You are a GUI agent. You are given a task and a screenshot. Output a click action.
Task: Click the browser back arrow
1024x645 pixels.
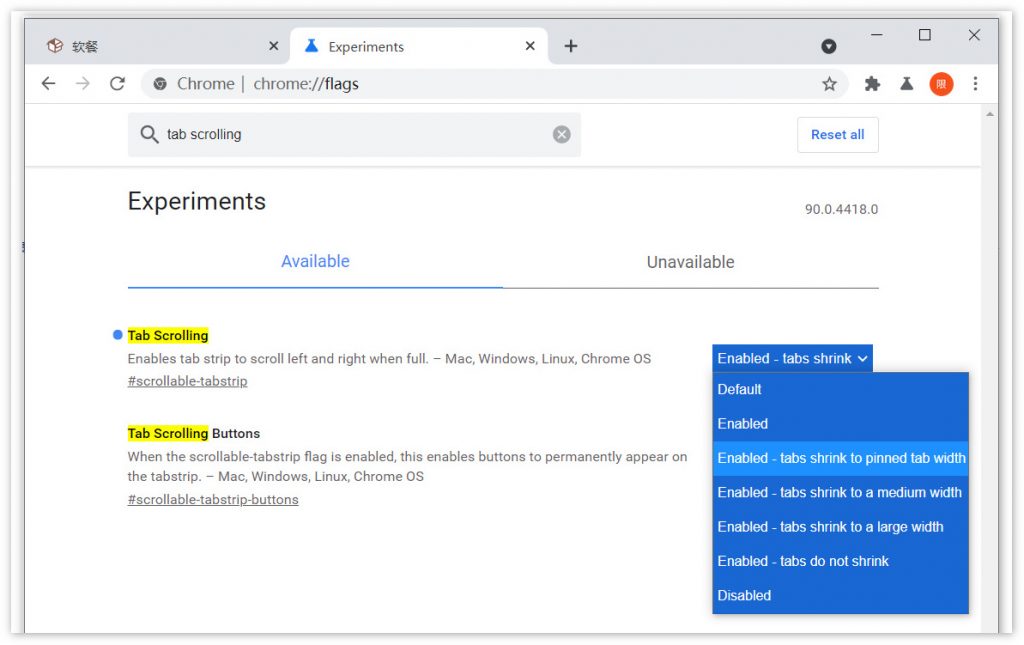48,84
